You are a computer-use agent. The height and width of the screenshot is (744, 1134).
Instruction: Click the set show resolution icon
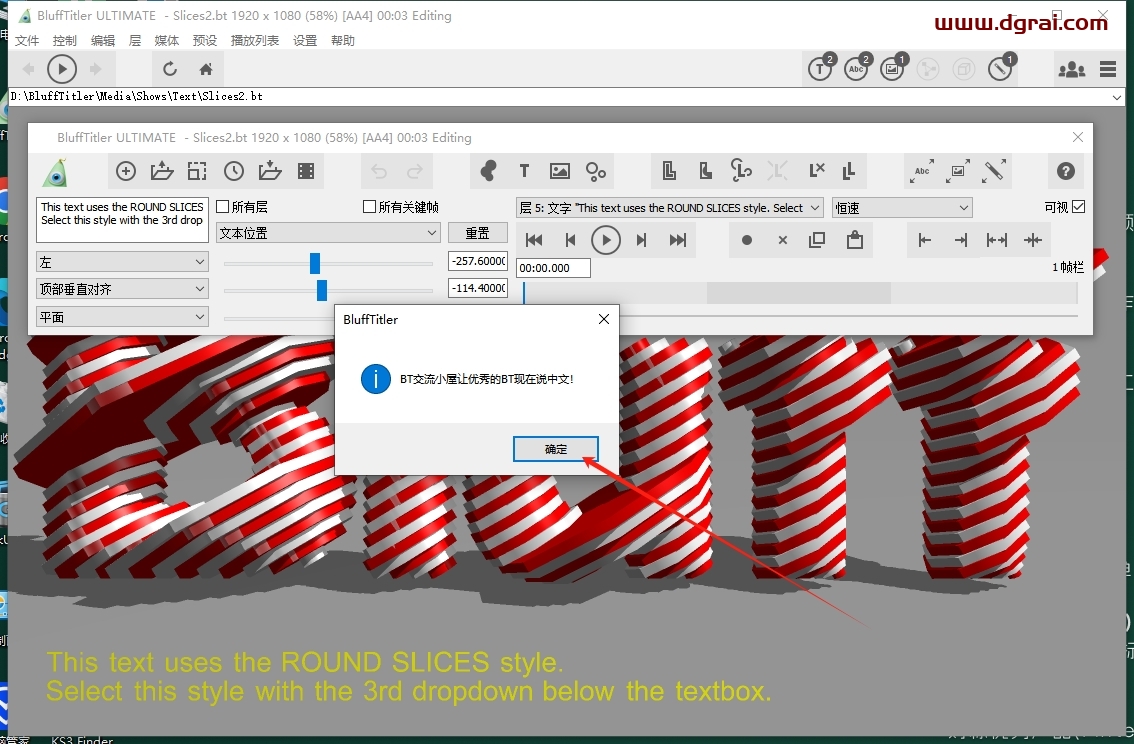(197, 171)
